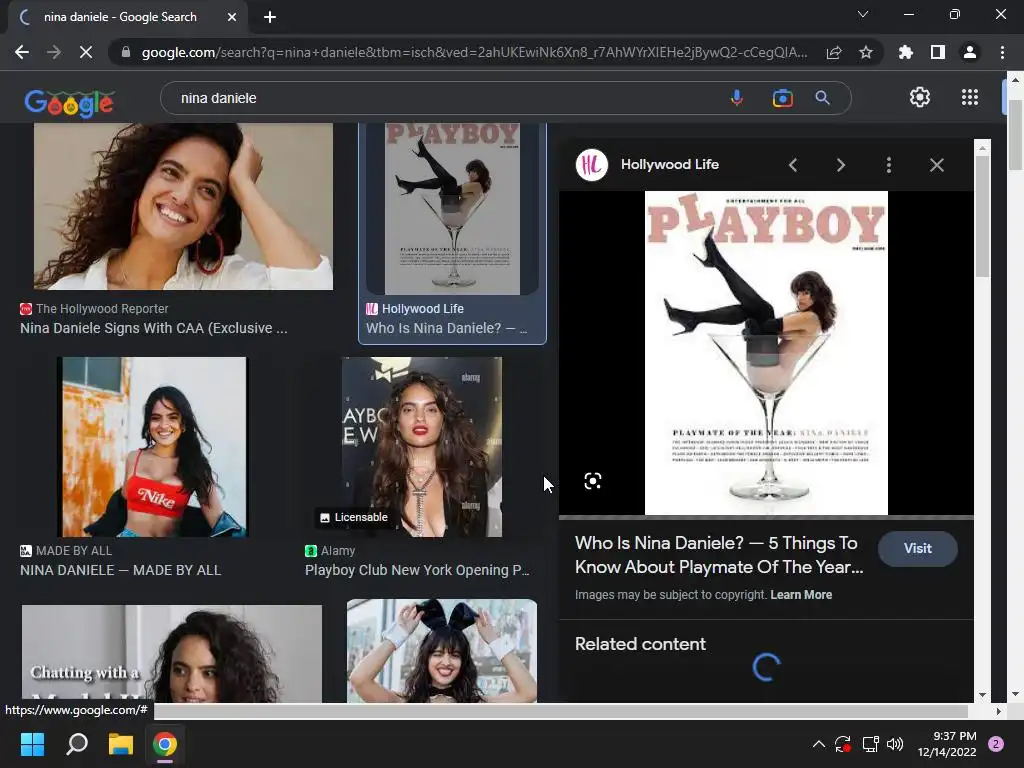
Task: Open The Hollywood Reporter image thumbnail
Action: (x=184, y=206)
